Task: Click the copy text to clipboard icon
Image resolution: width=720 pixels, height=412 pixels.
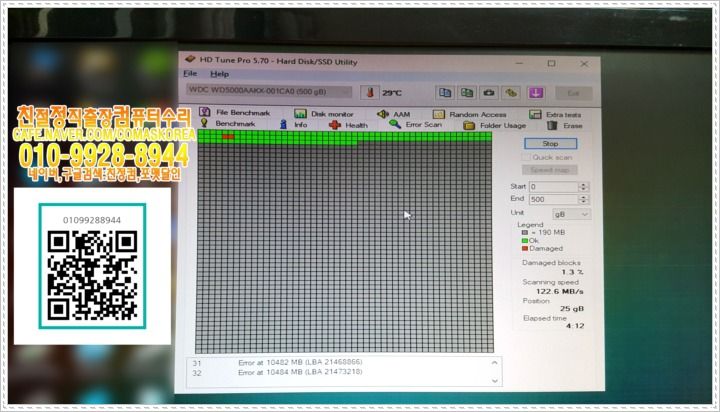Action: click(x=444, y=93)
